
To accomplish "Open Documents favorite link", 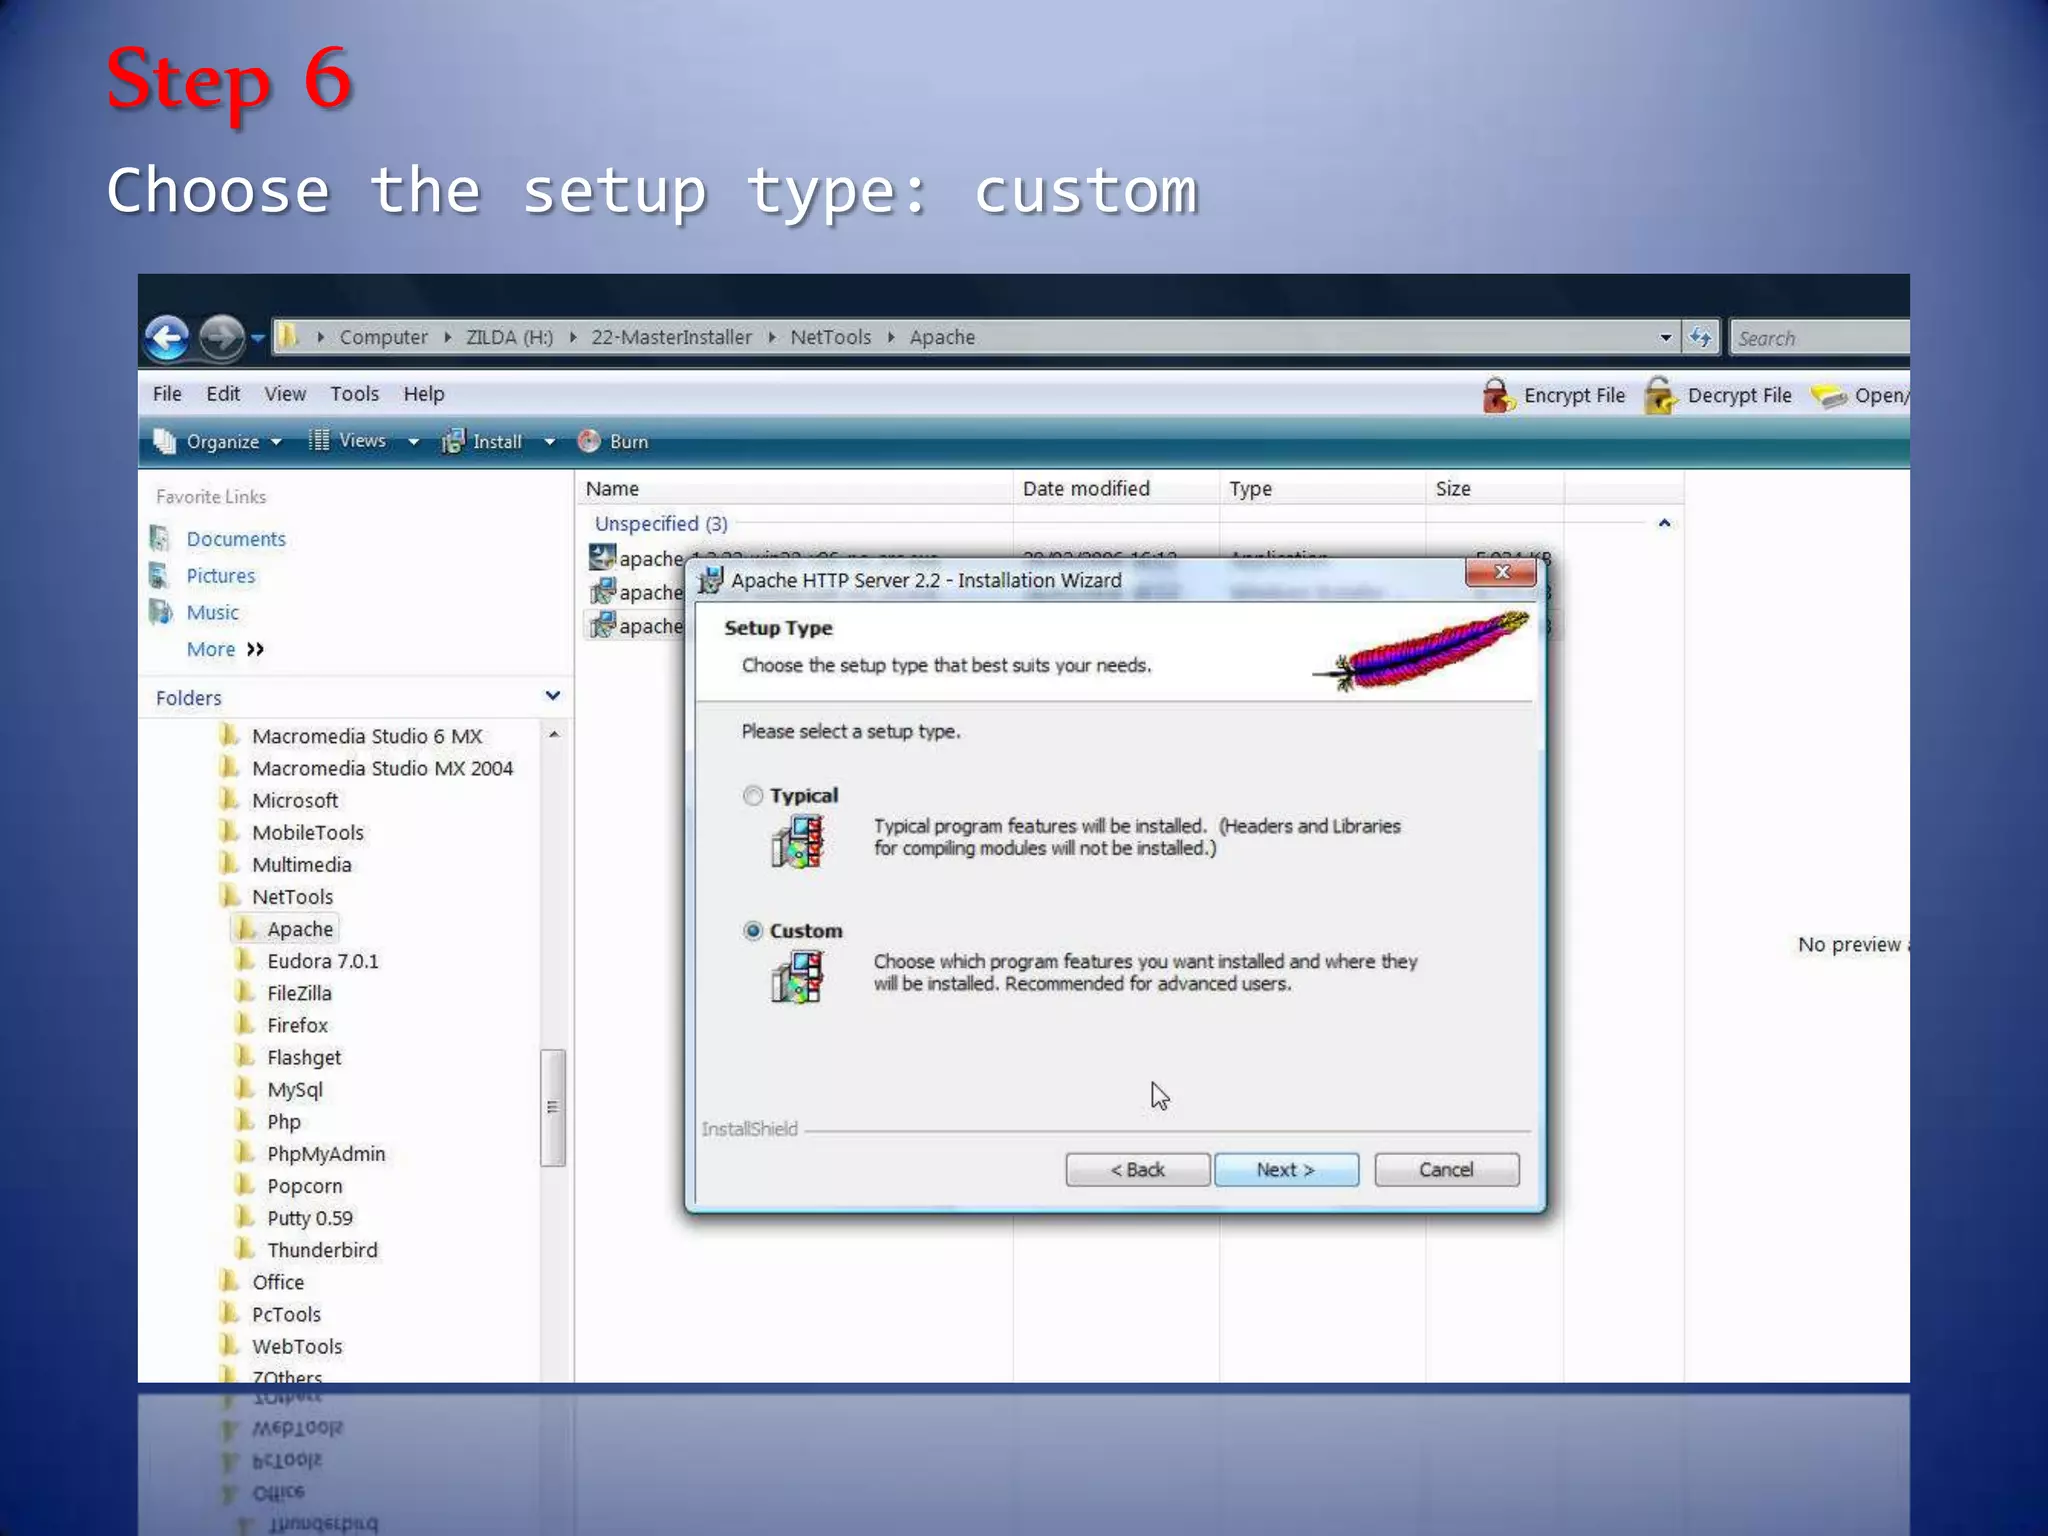I will [x=236, y=539].
